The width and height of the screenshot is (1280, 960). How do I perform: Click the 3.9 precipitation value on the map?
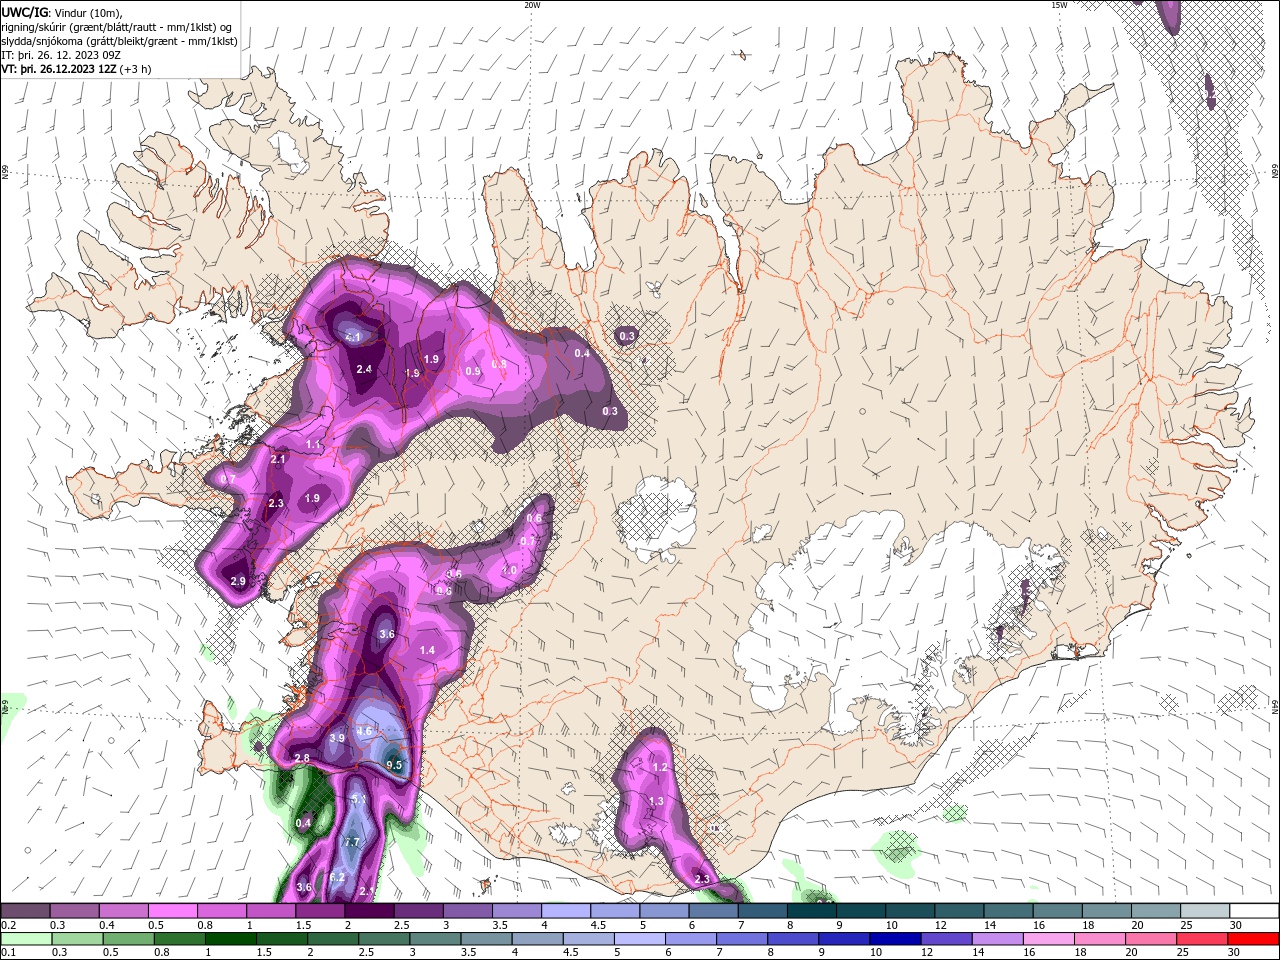tap(337, 738)
